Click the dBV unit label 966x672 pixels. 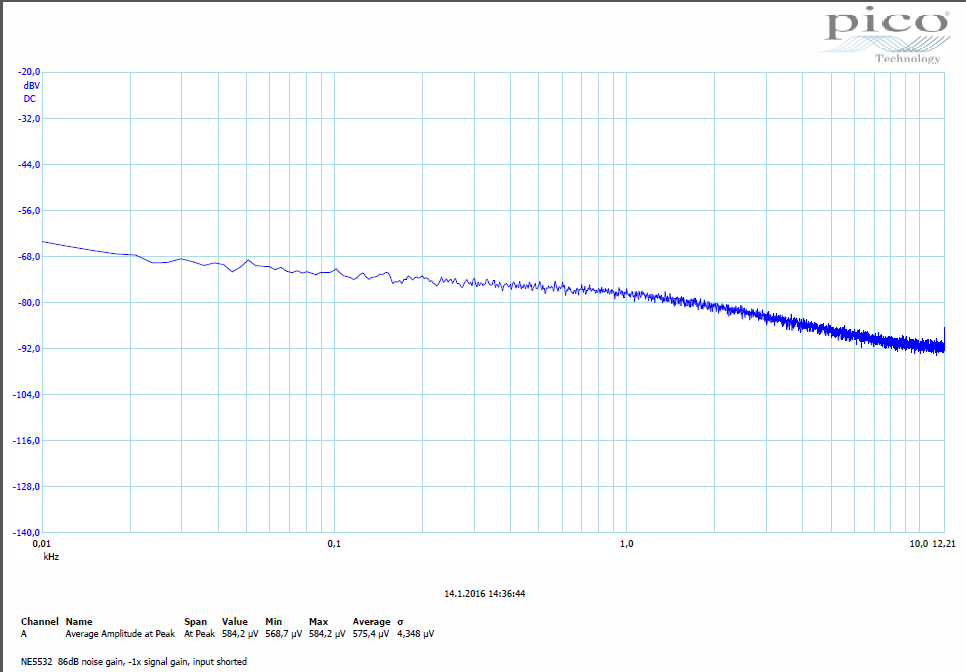[31, 86]
